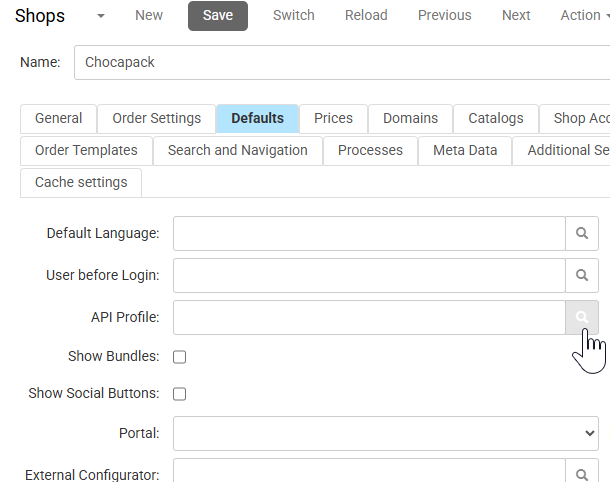Viewport: 610px width, 482px height.
Task: Toggle the Show Social Buttons checkbox
Action: coord(180,394)
